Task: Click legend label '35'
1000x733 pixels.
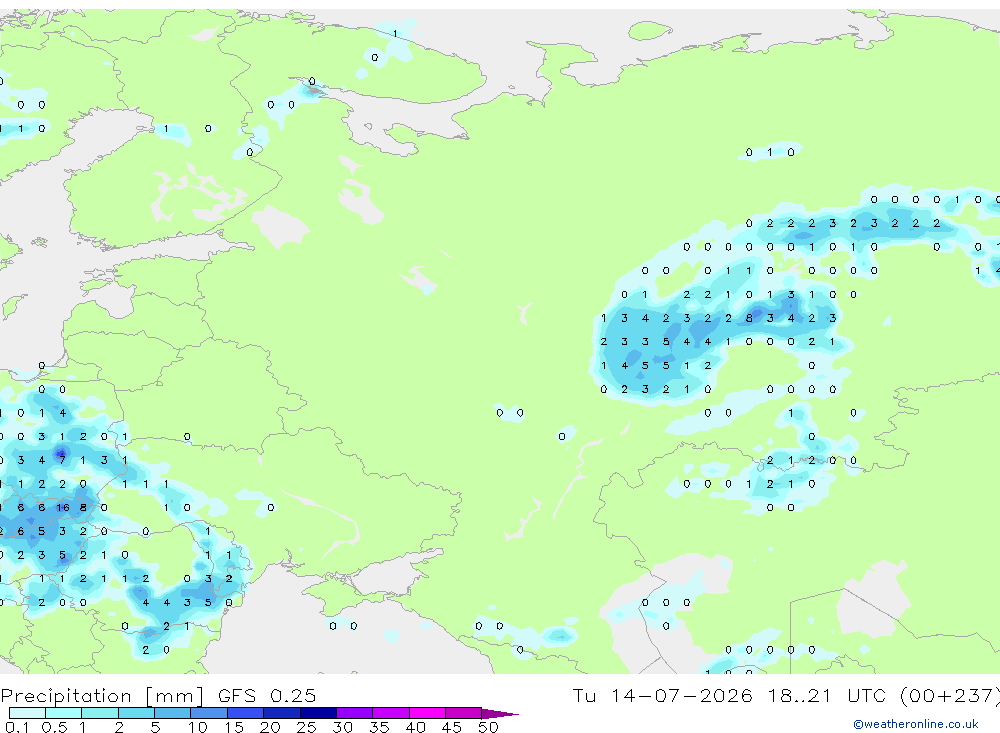Action: 379,727
